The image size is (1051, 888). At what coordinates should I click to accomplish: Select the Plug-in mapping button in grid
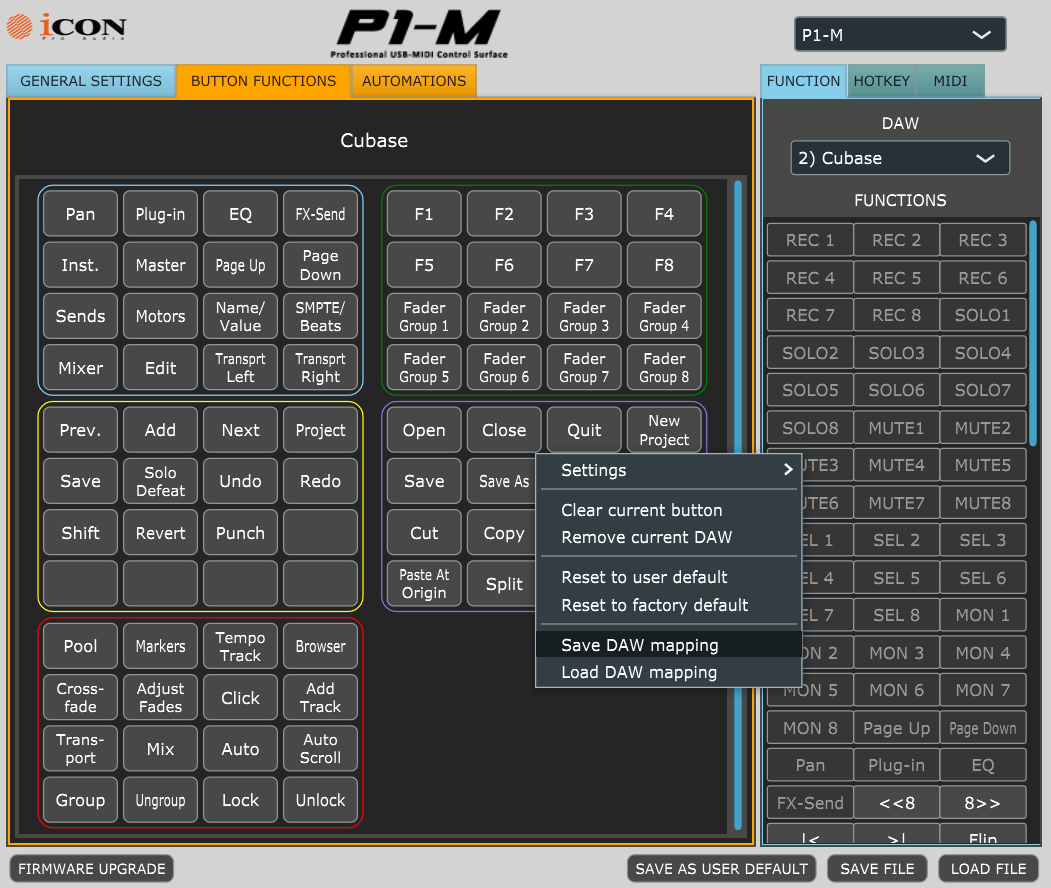[160, 214]
